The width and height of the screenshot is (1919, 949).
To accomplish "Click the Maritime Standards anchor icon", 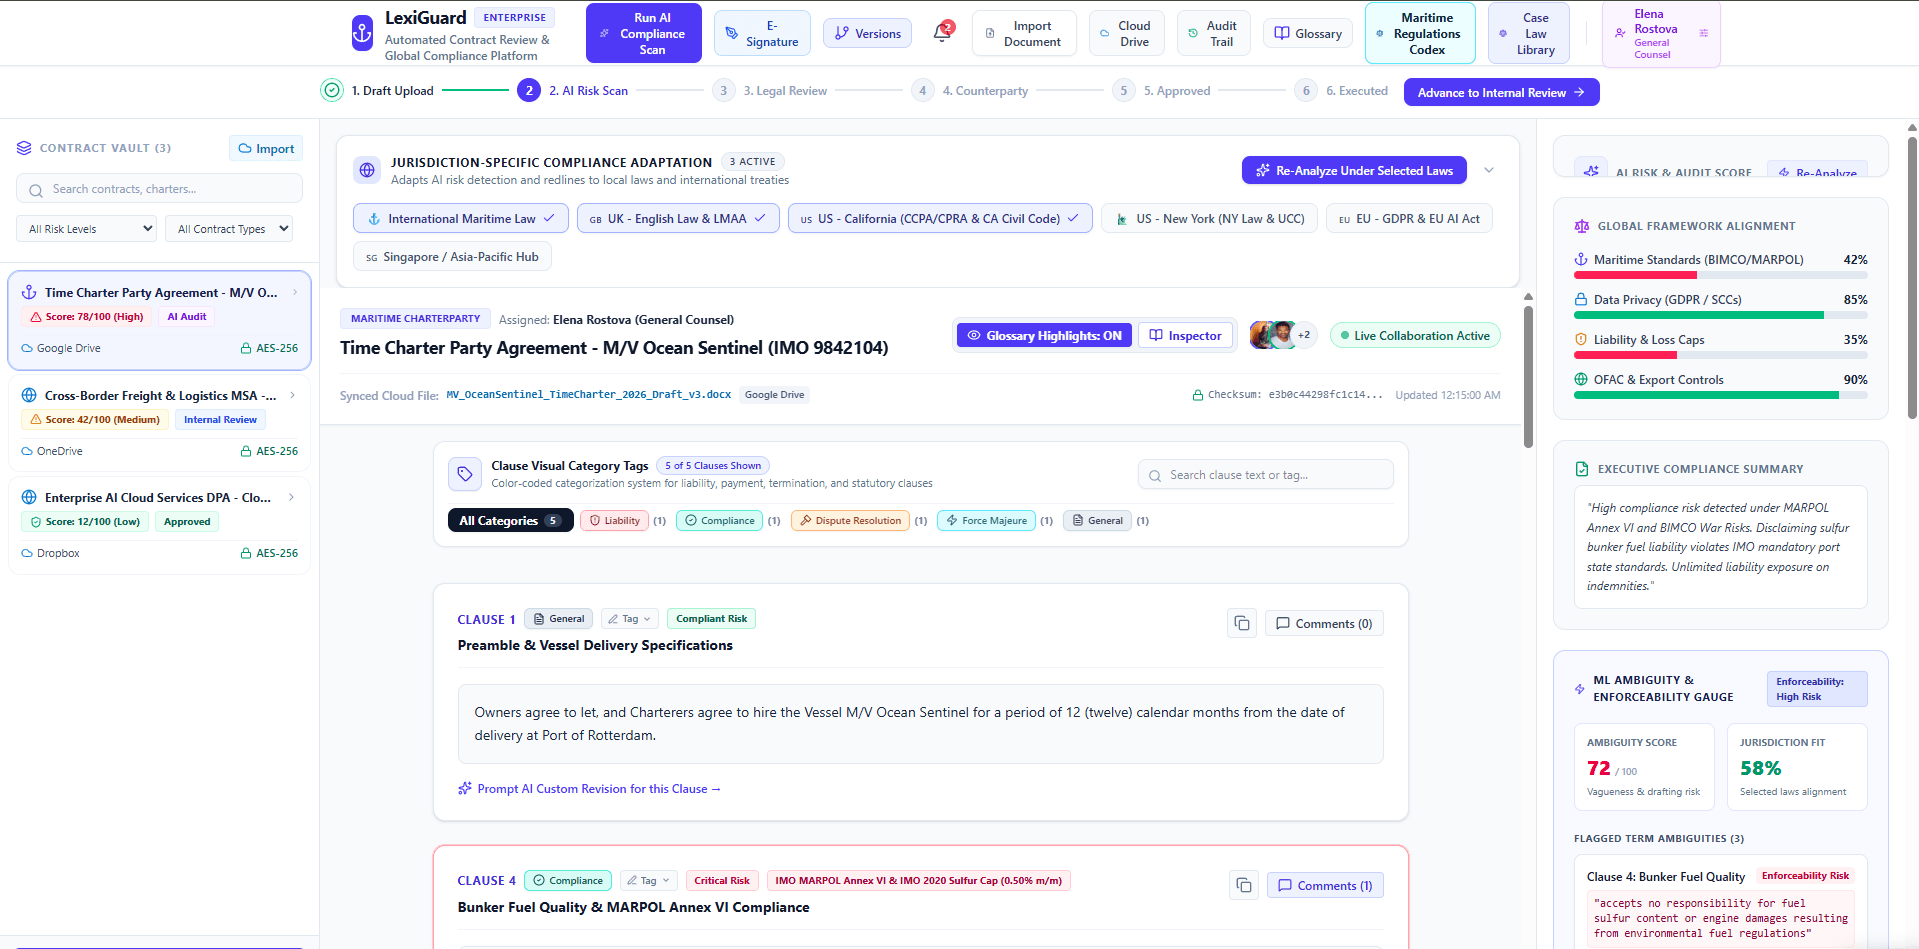I will (x=1581, y=259).
